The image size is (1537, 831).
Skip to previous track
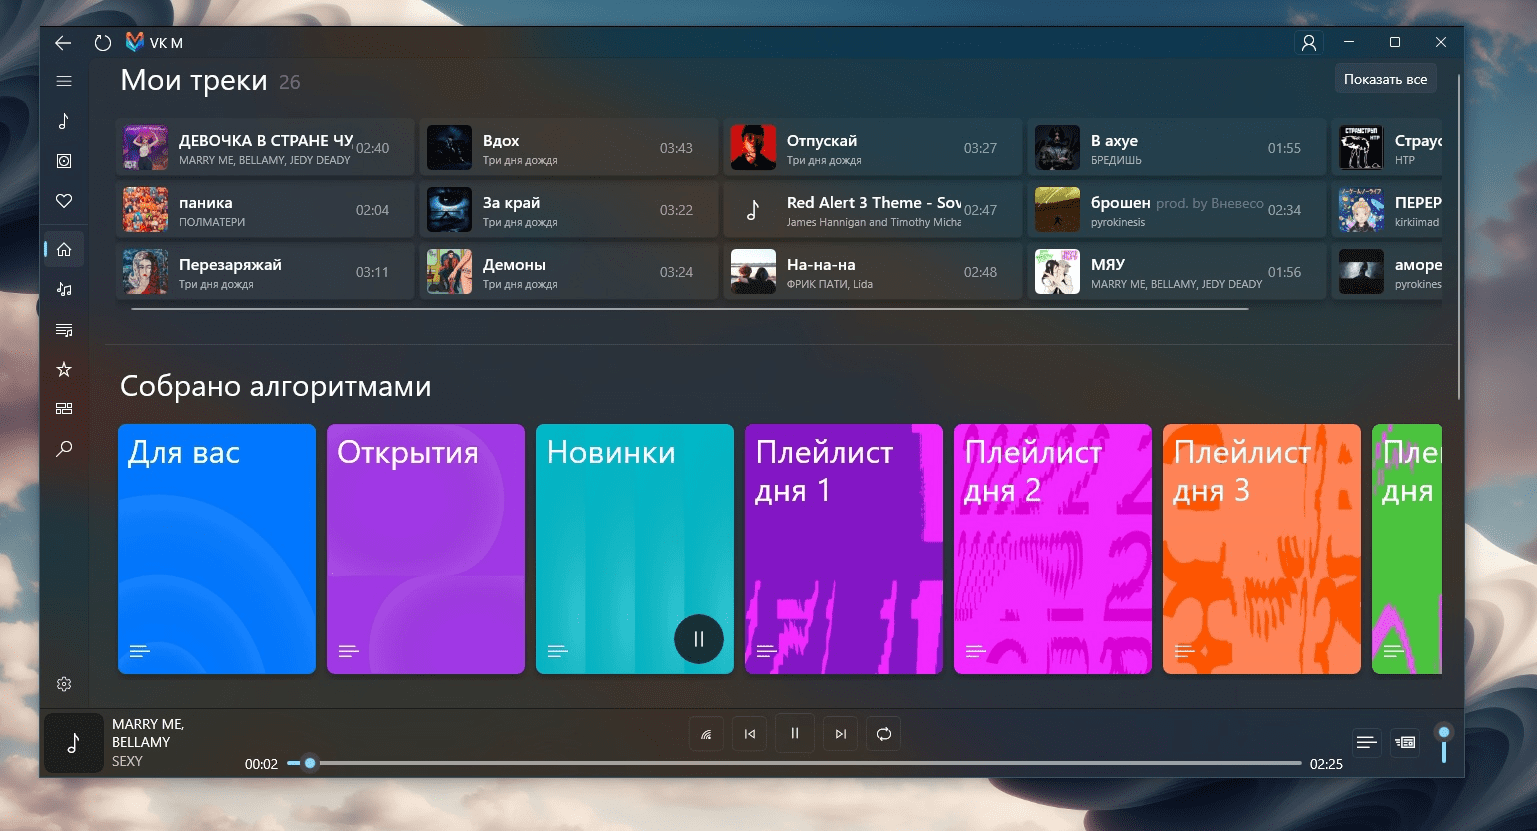(x=750, y=734)
